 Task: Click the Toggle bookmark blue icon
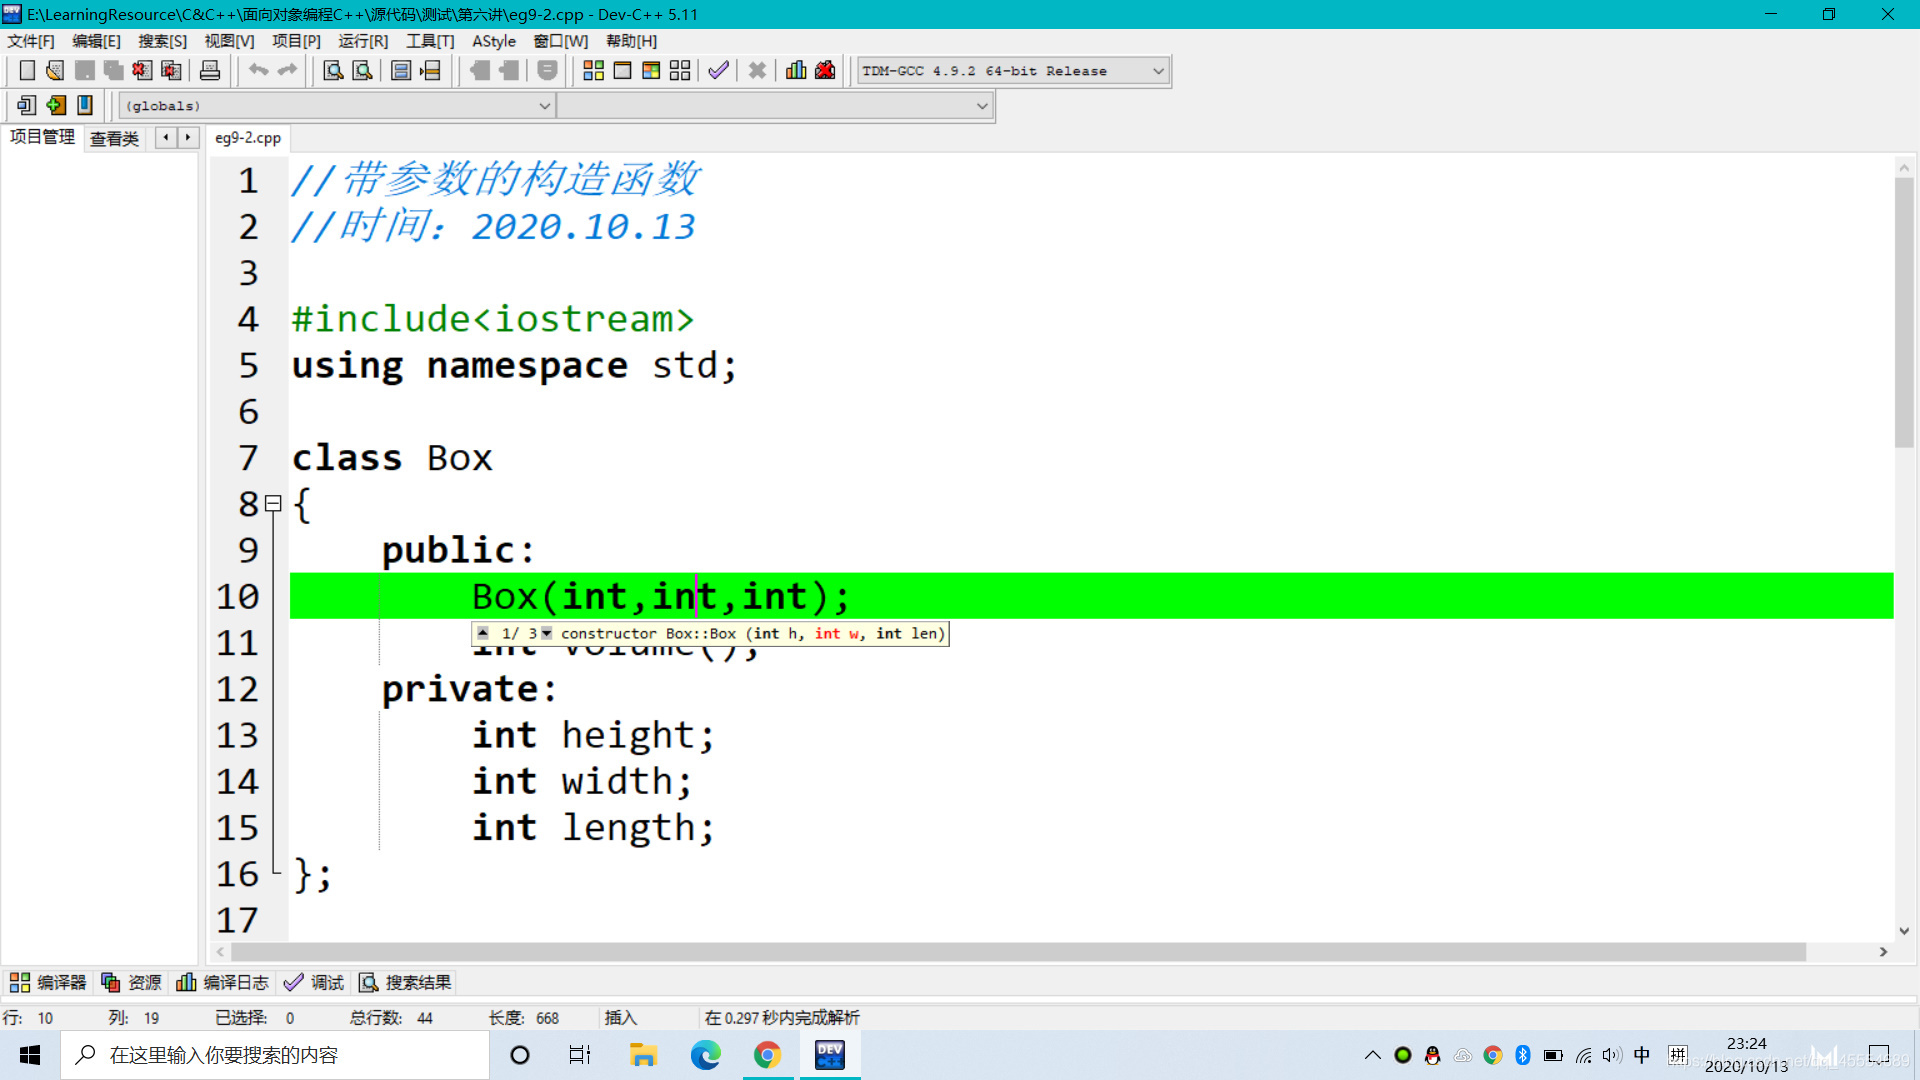coord(85,105)
